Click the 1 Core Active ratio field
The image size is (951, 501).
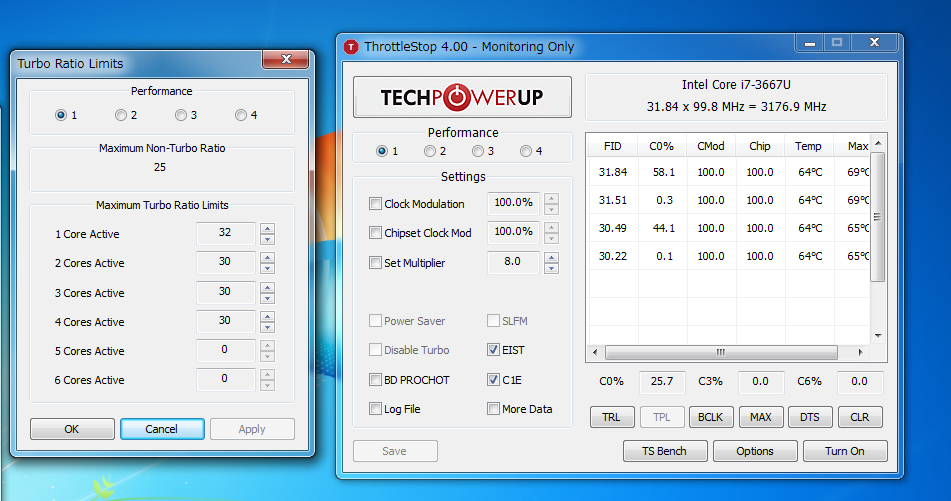point(225,233)
